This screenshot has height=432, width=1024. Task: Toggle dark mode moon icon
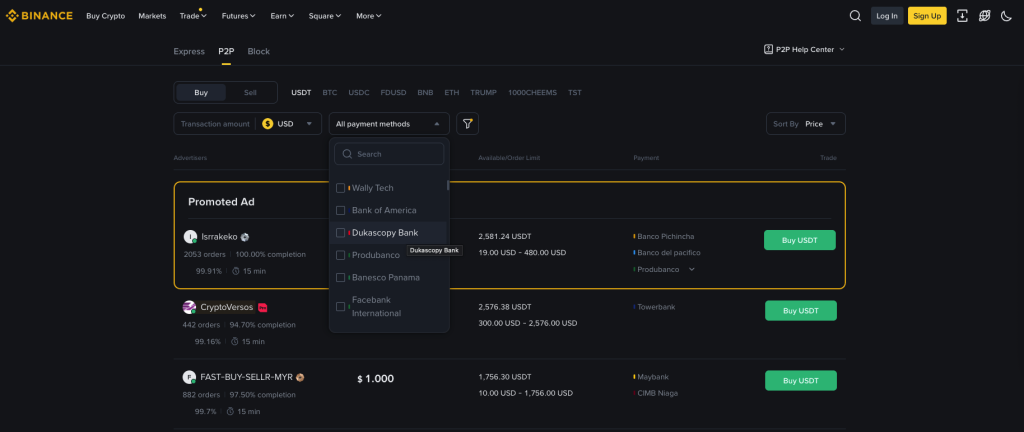1006,16
